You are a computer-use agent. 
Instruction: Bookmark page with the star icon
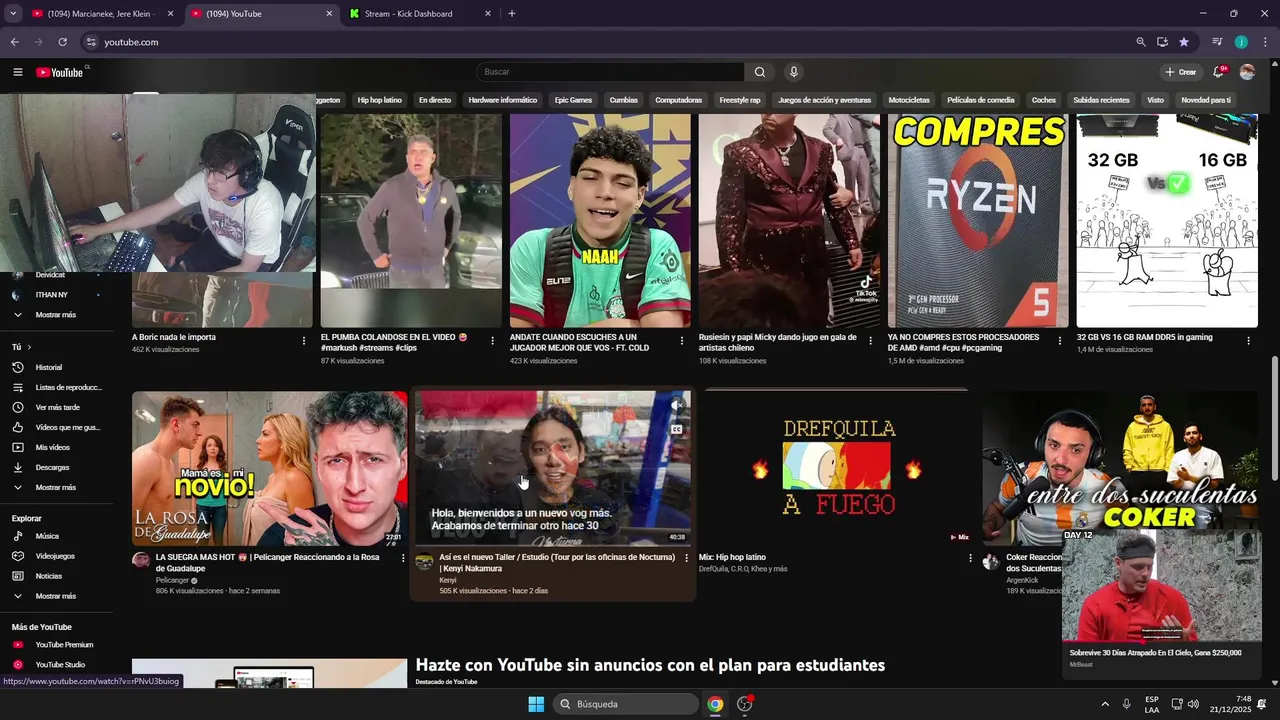1184,42
